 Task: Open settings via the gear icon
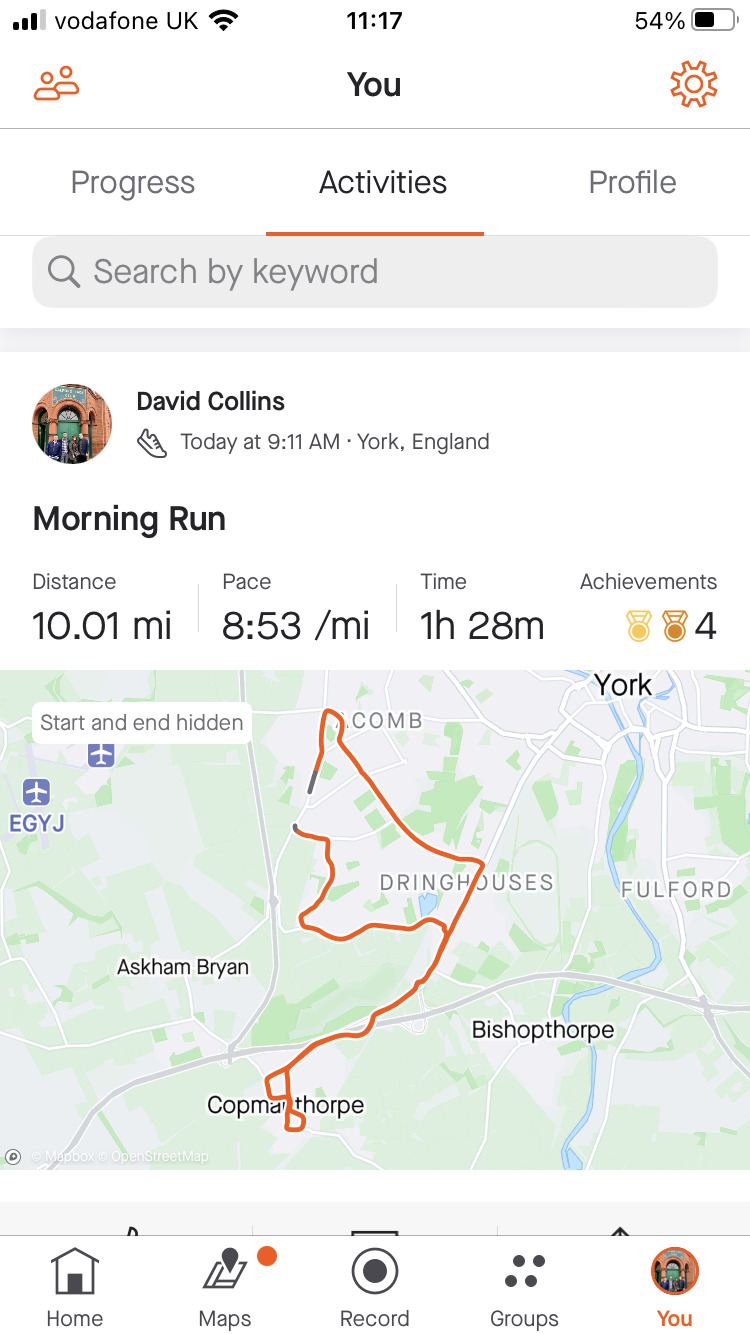pyautogui.click(x=694, y=84)
